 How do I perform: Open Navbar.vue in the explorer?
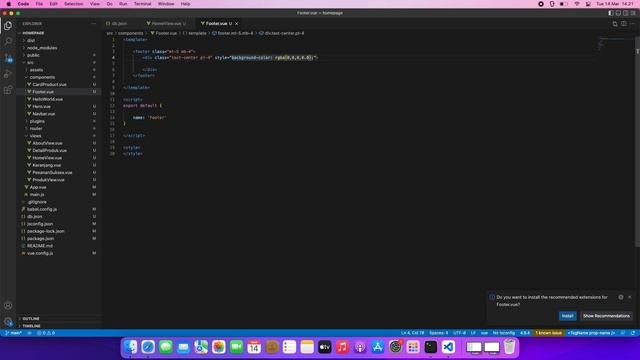[43, 114]
